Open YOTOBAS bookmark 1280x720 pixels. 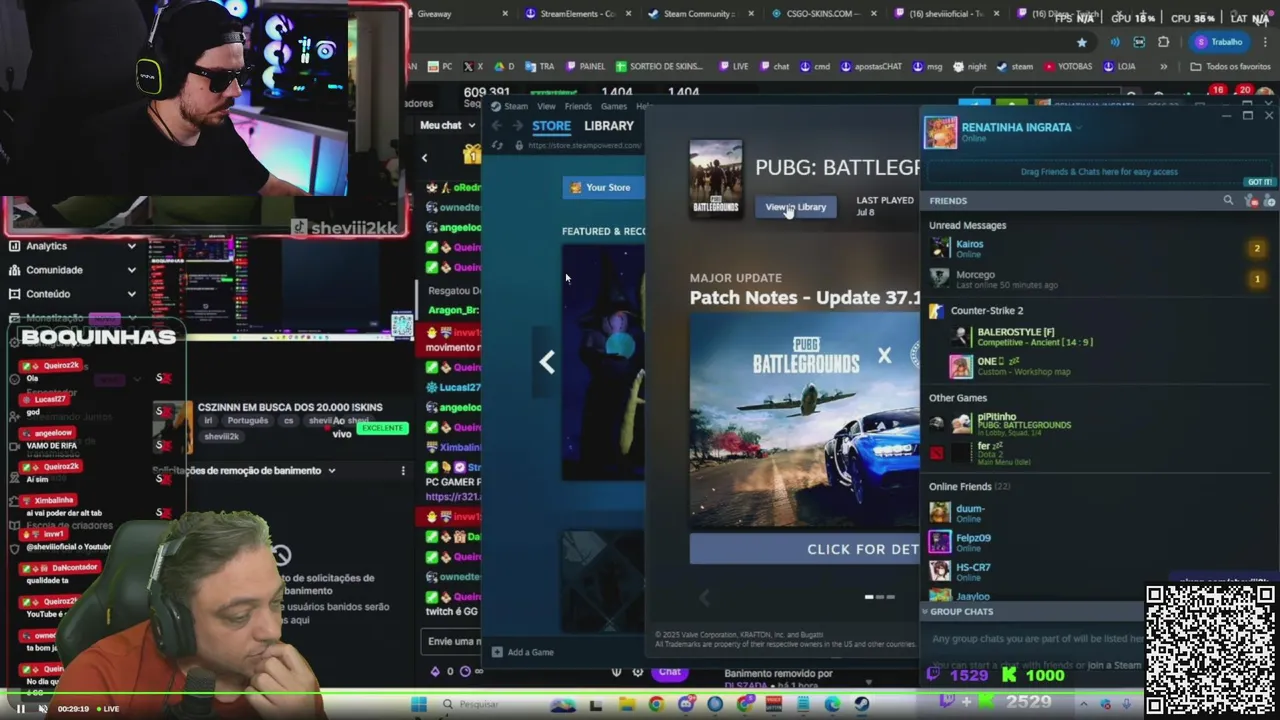[x=1068, y=67]
